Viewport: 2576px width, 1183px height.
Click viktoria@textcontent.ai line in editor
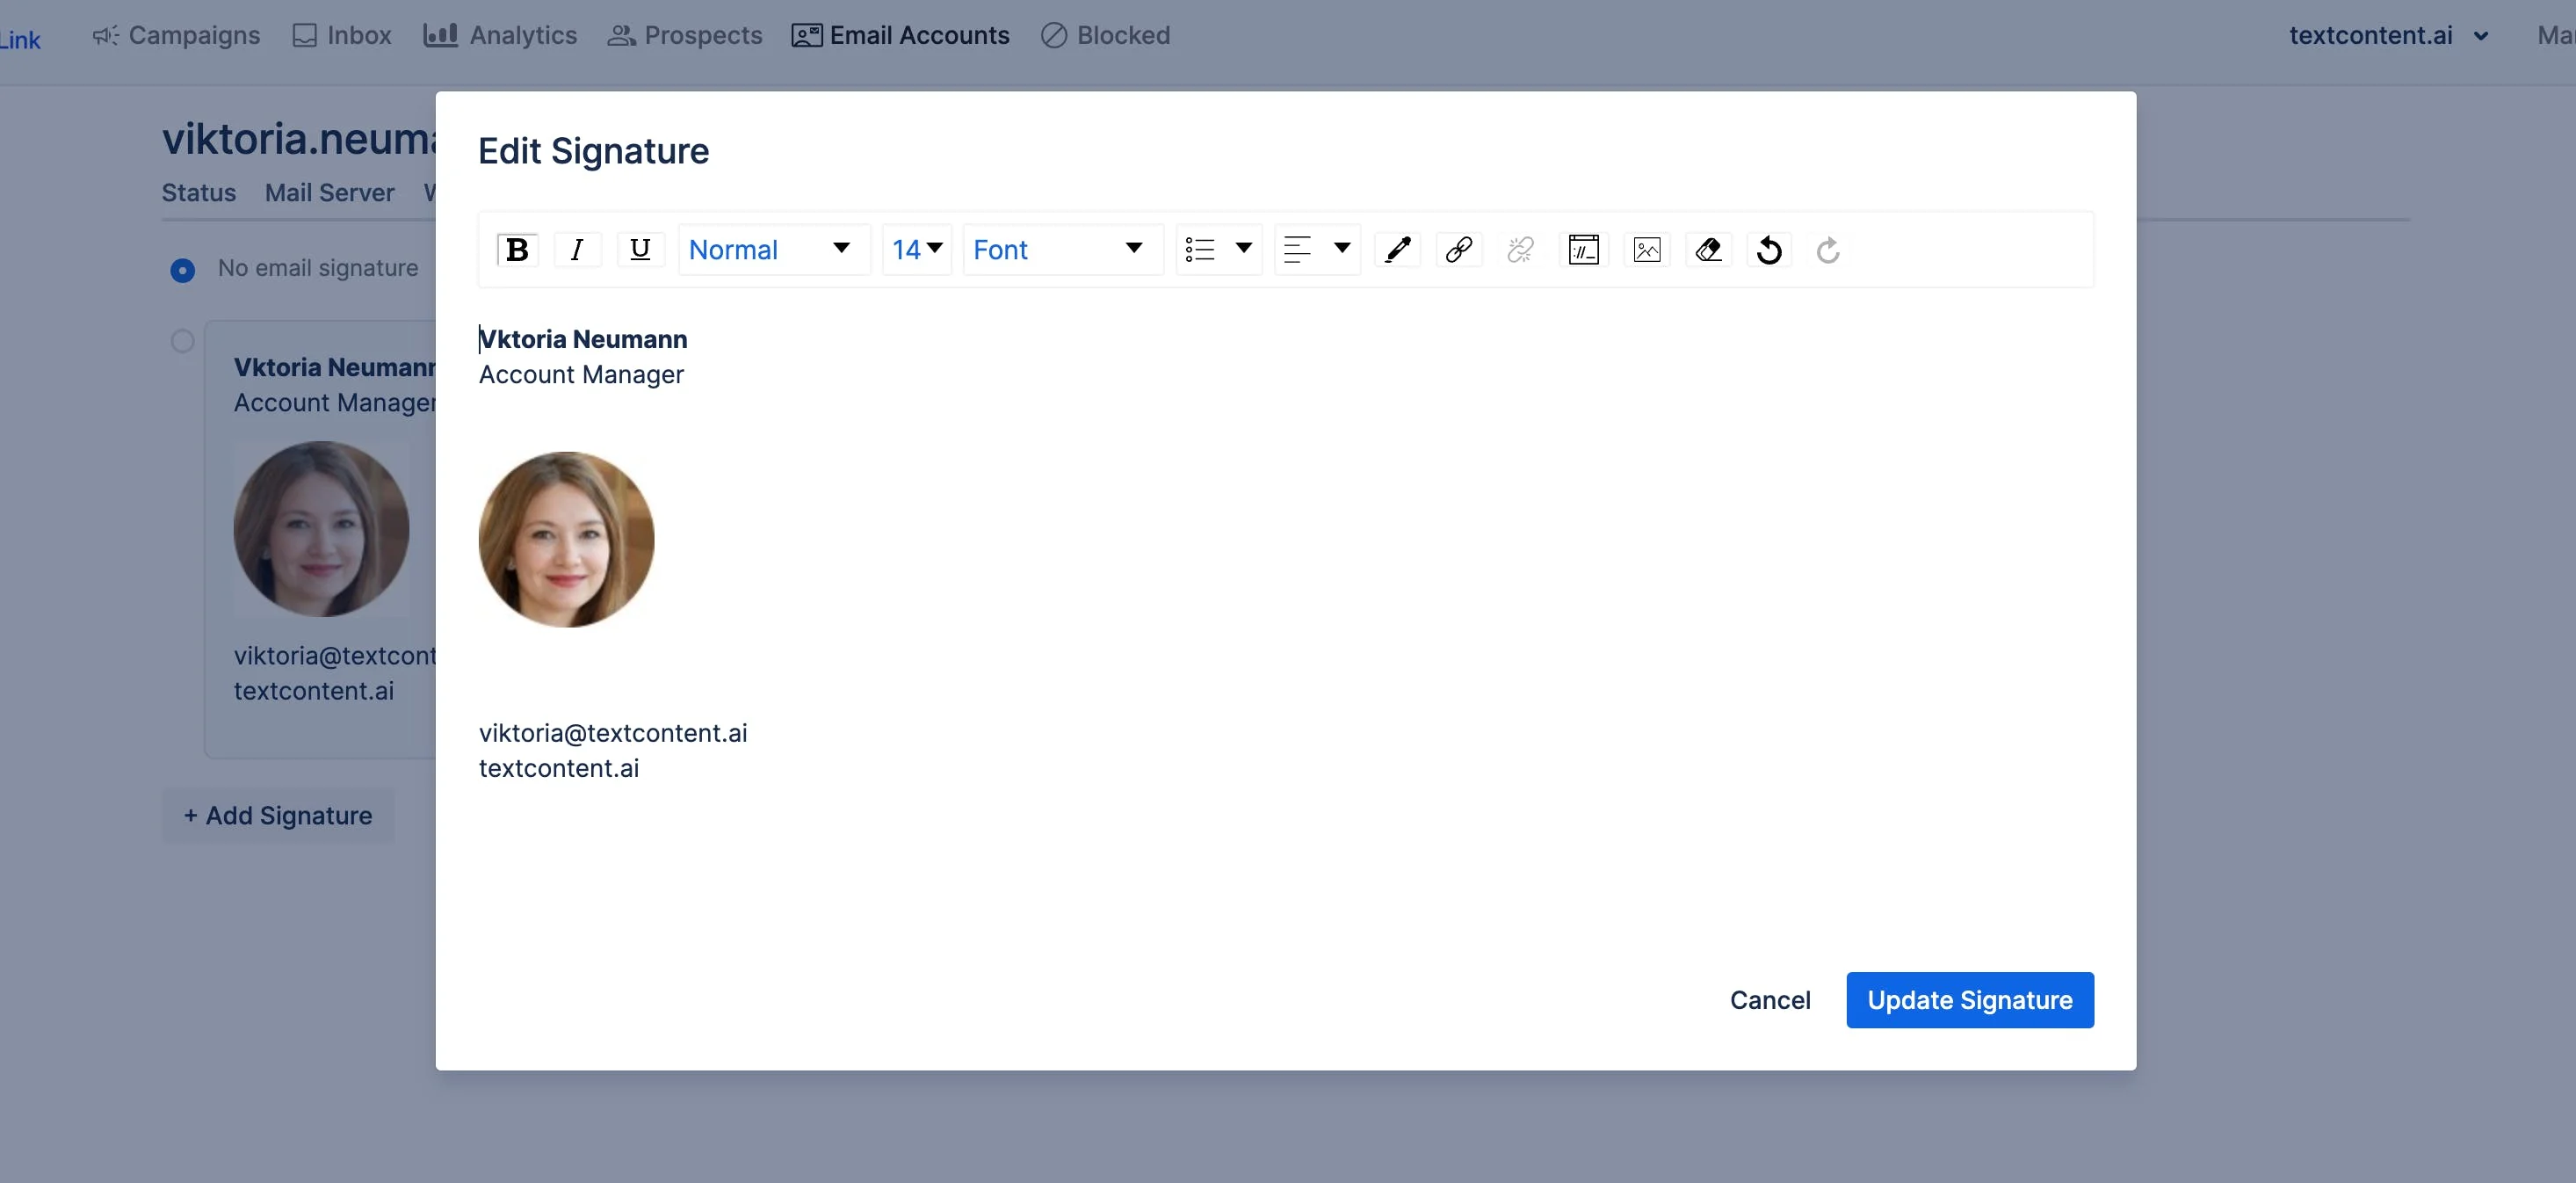tap(613, 733)
